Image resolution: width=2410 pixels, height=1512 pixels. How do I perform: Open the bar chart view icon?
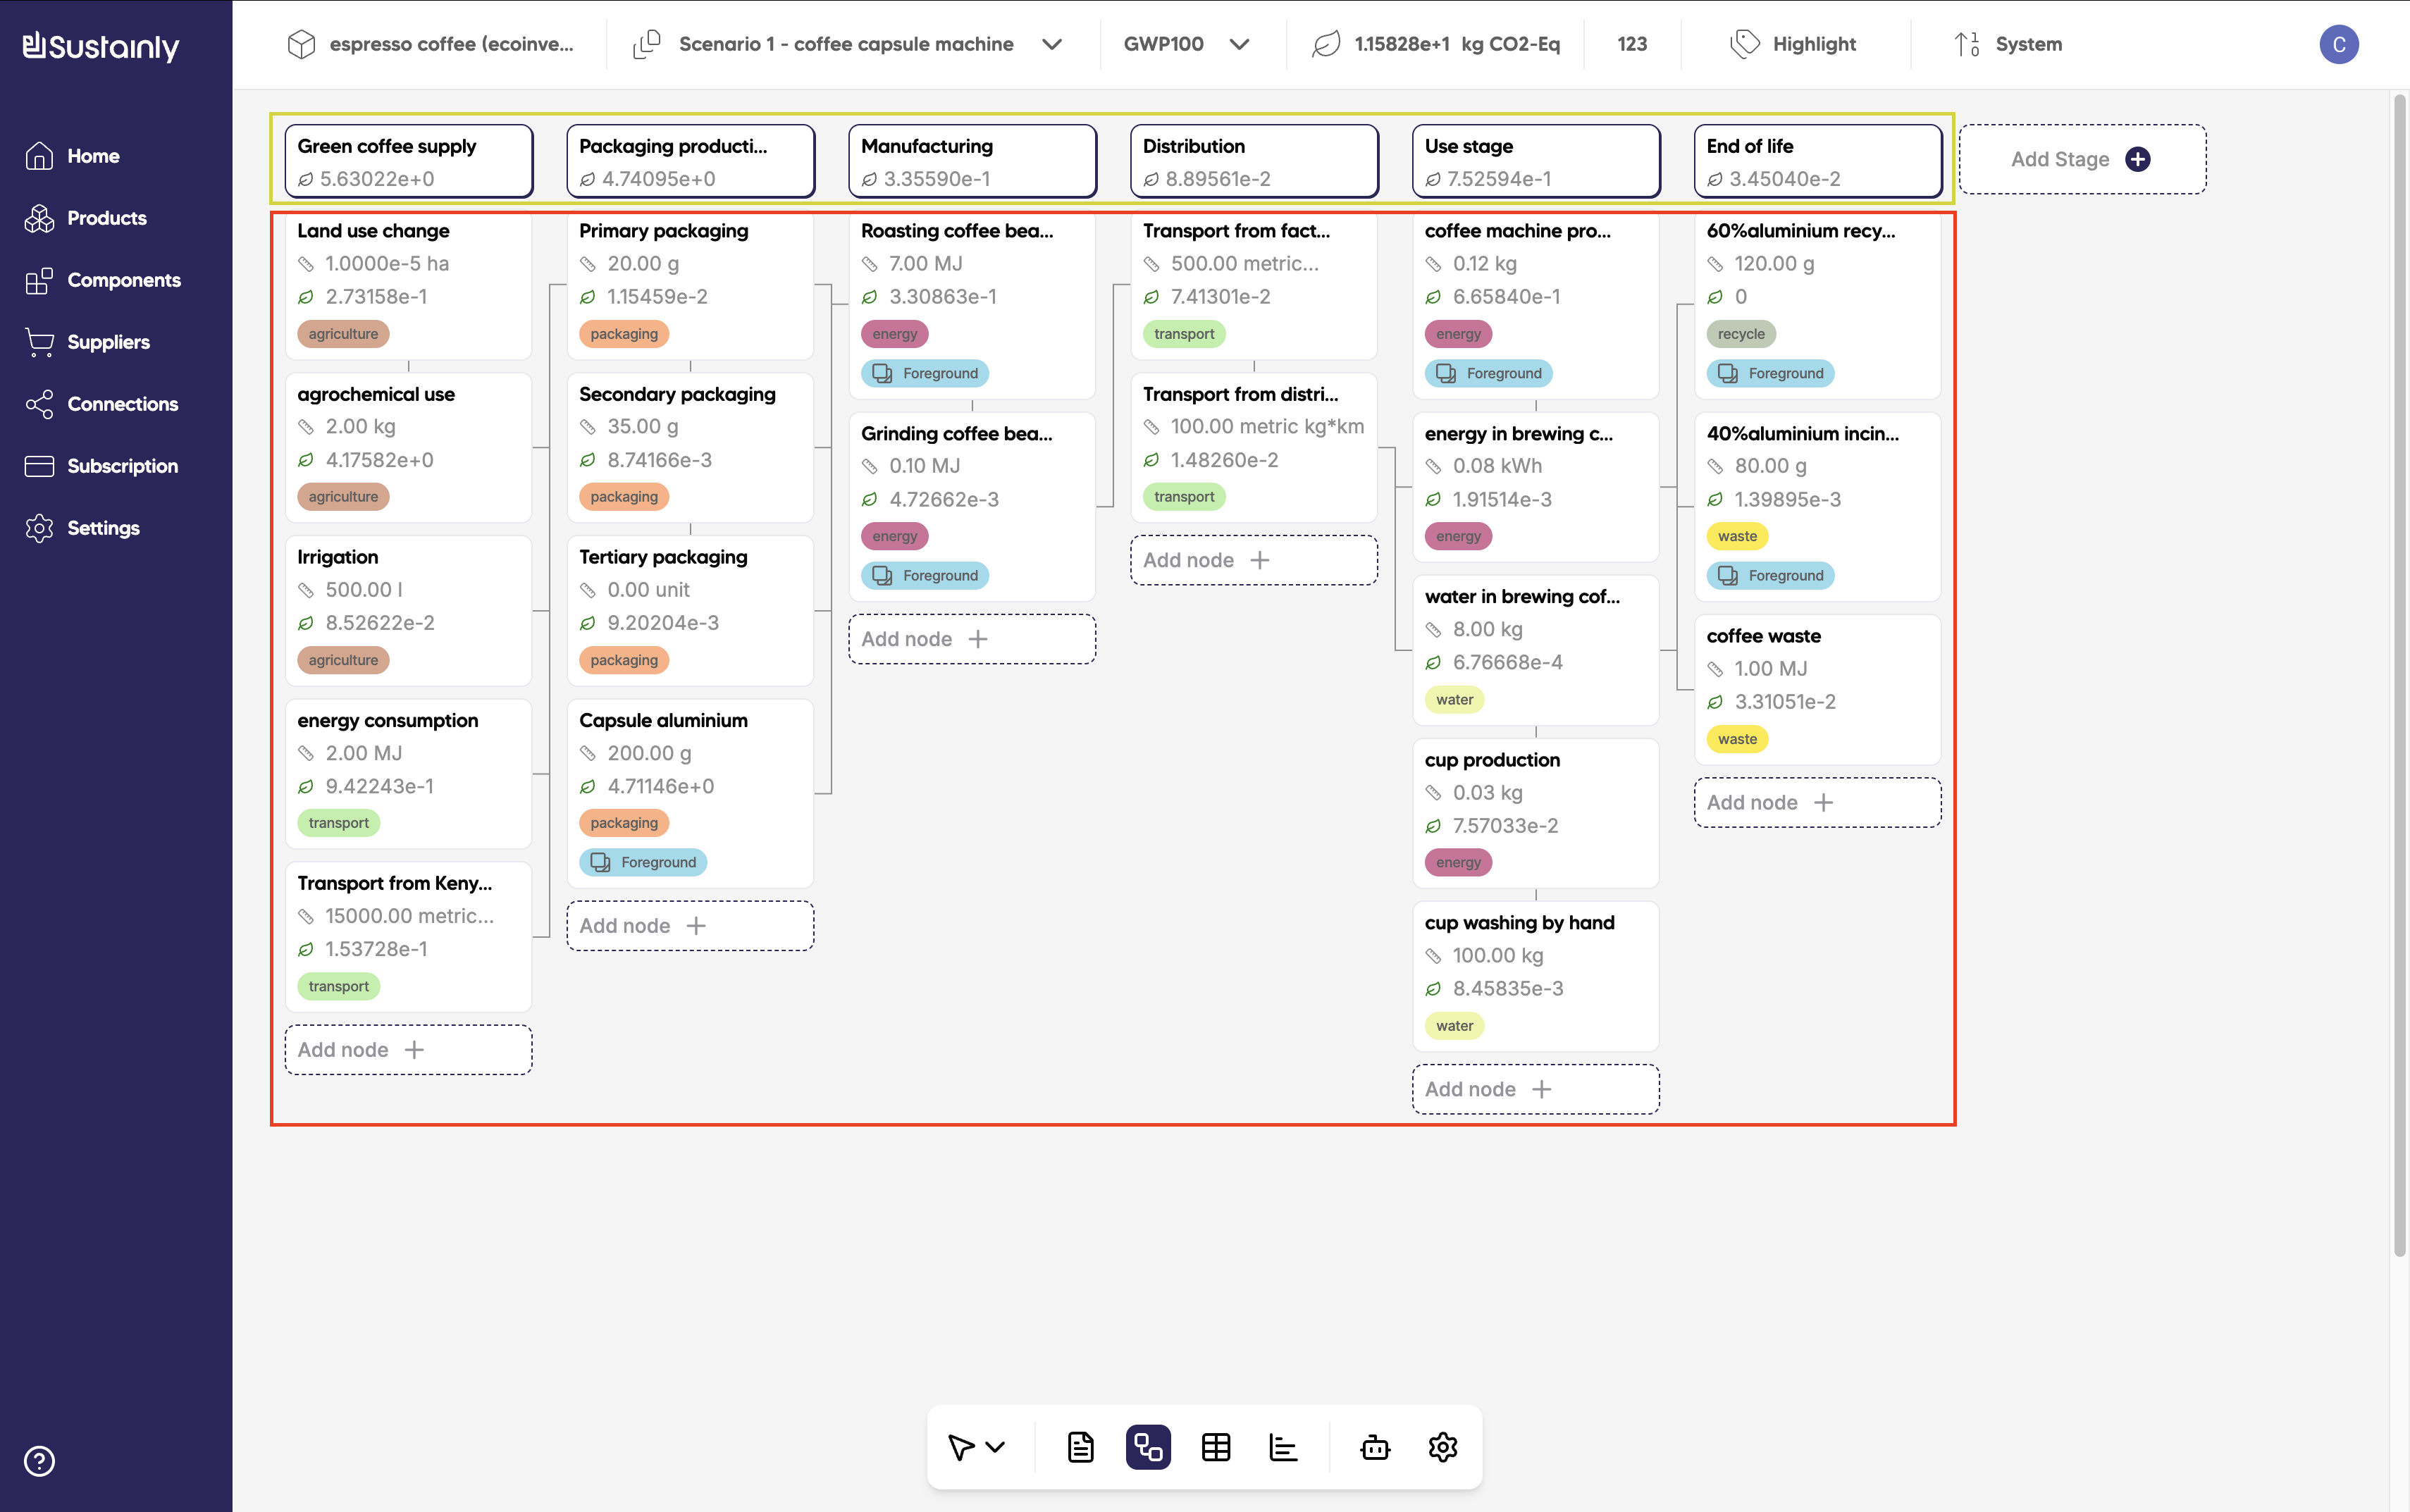[x=1283, y=1447]
